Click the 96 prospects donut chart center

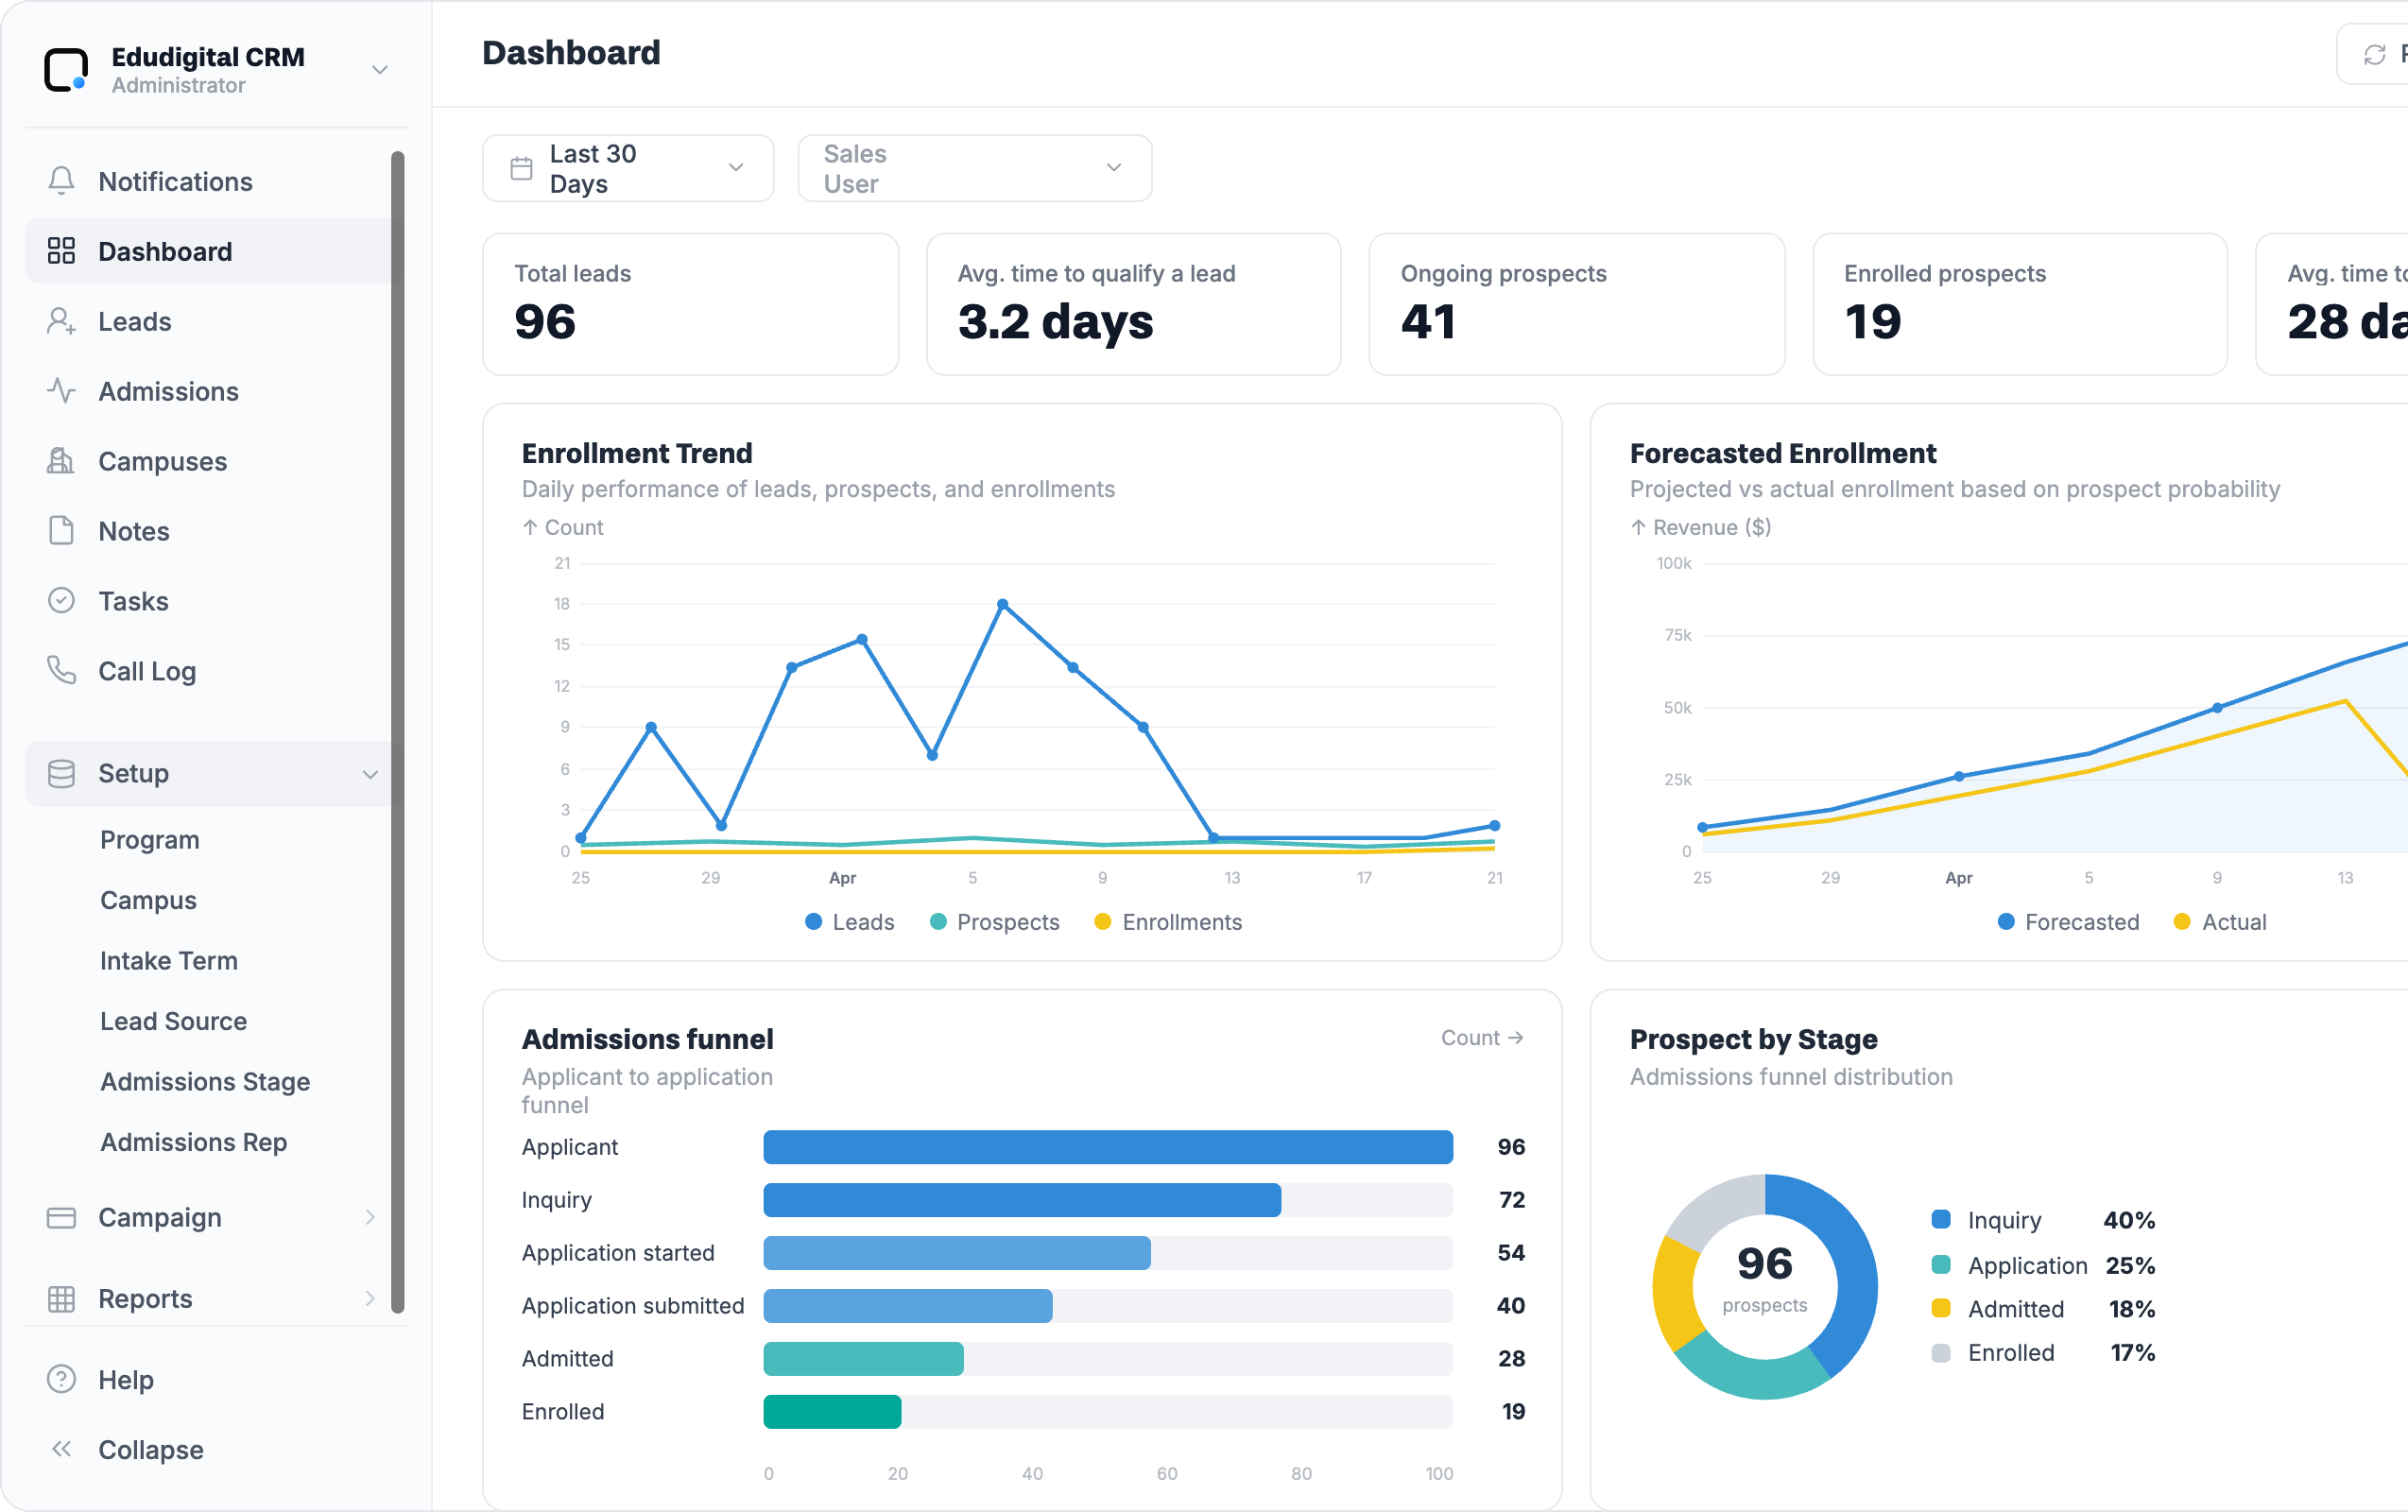1764,1285
